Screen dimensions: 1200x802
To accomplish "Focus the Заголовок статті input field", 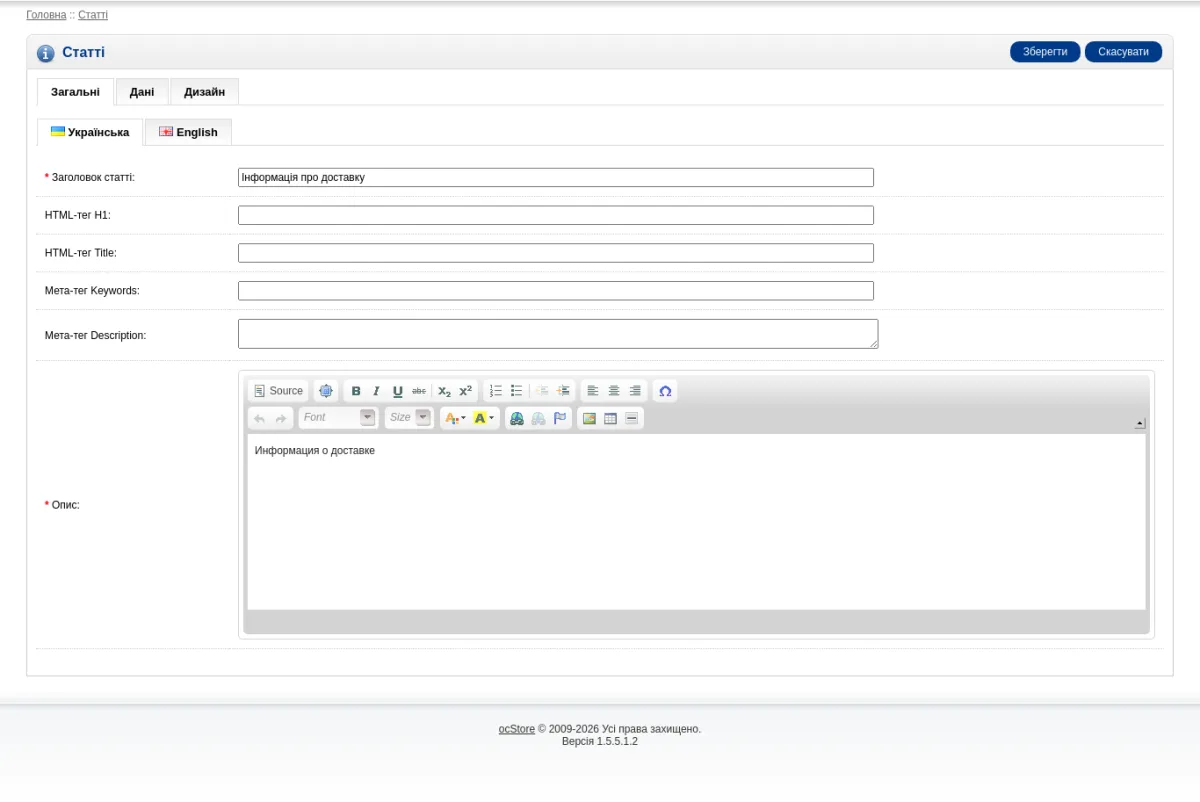I will (556, 177).
